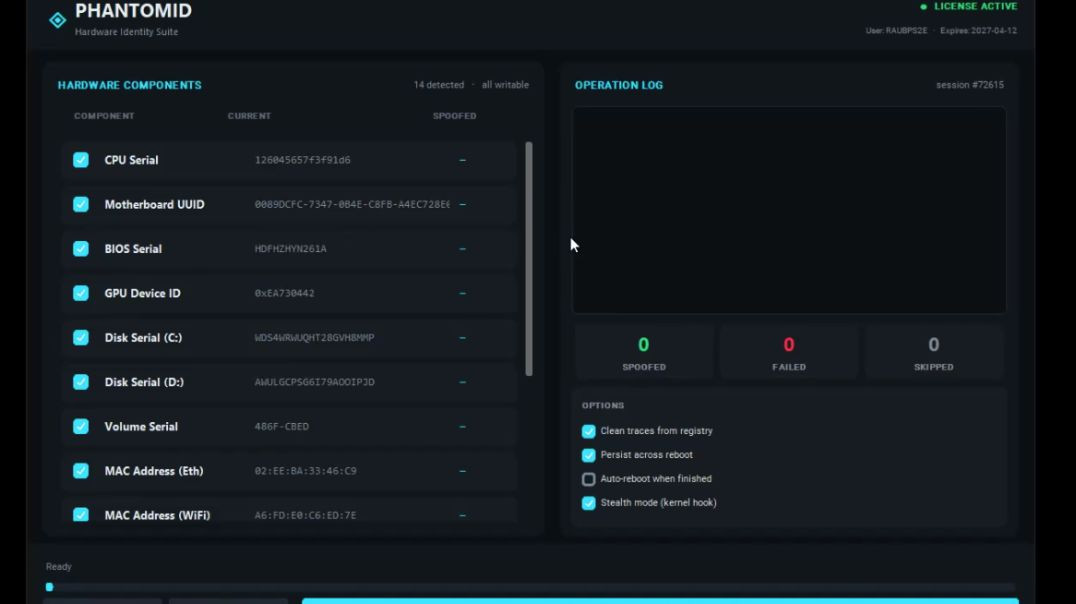Click WiFi MAC value A6:FD:E0:C6:ED:7E
1076x604 pixels.
(x=305, y=515)
